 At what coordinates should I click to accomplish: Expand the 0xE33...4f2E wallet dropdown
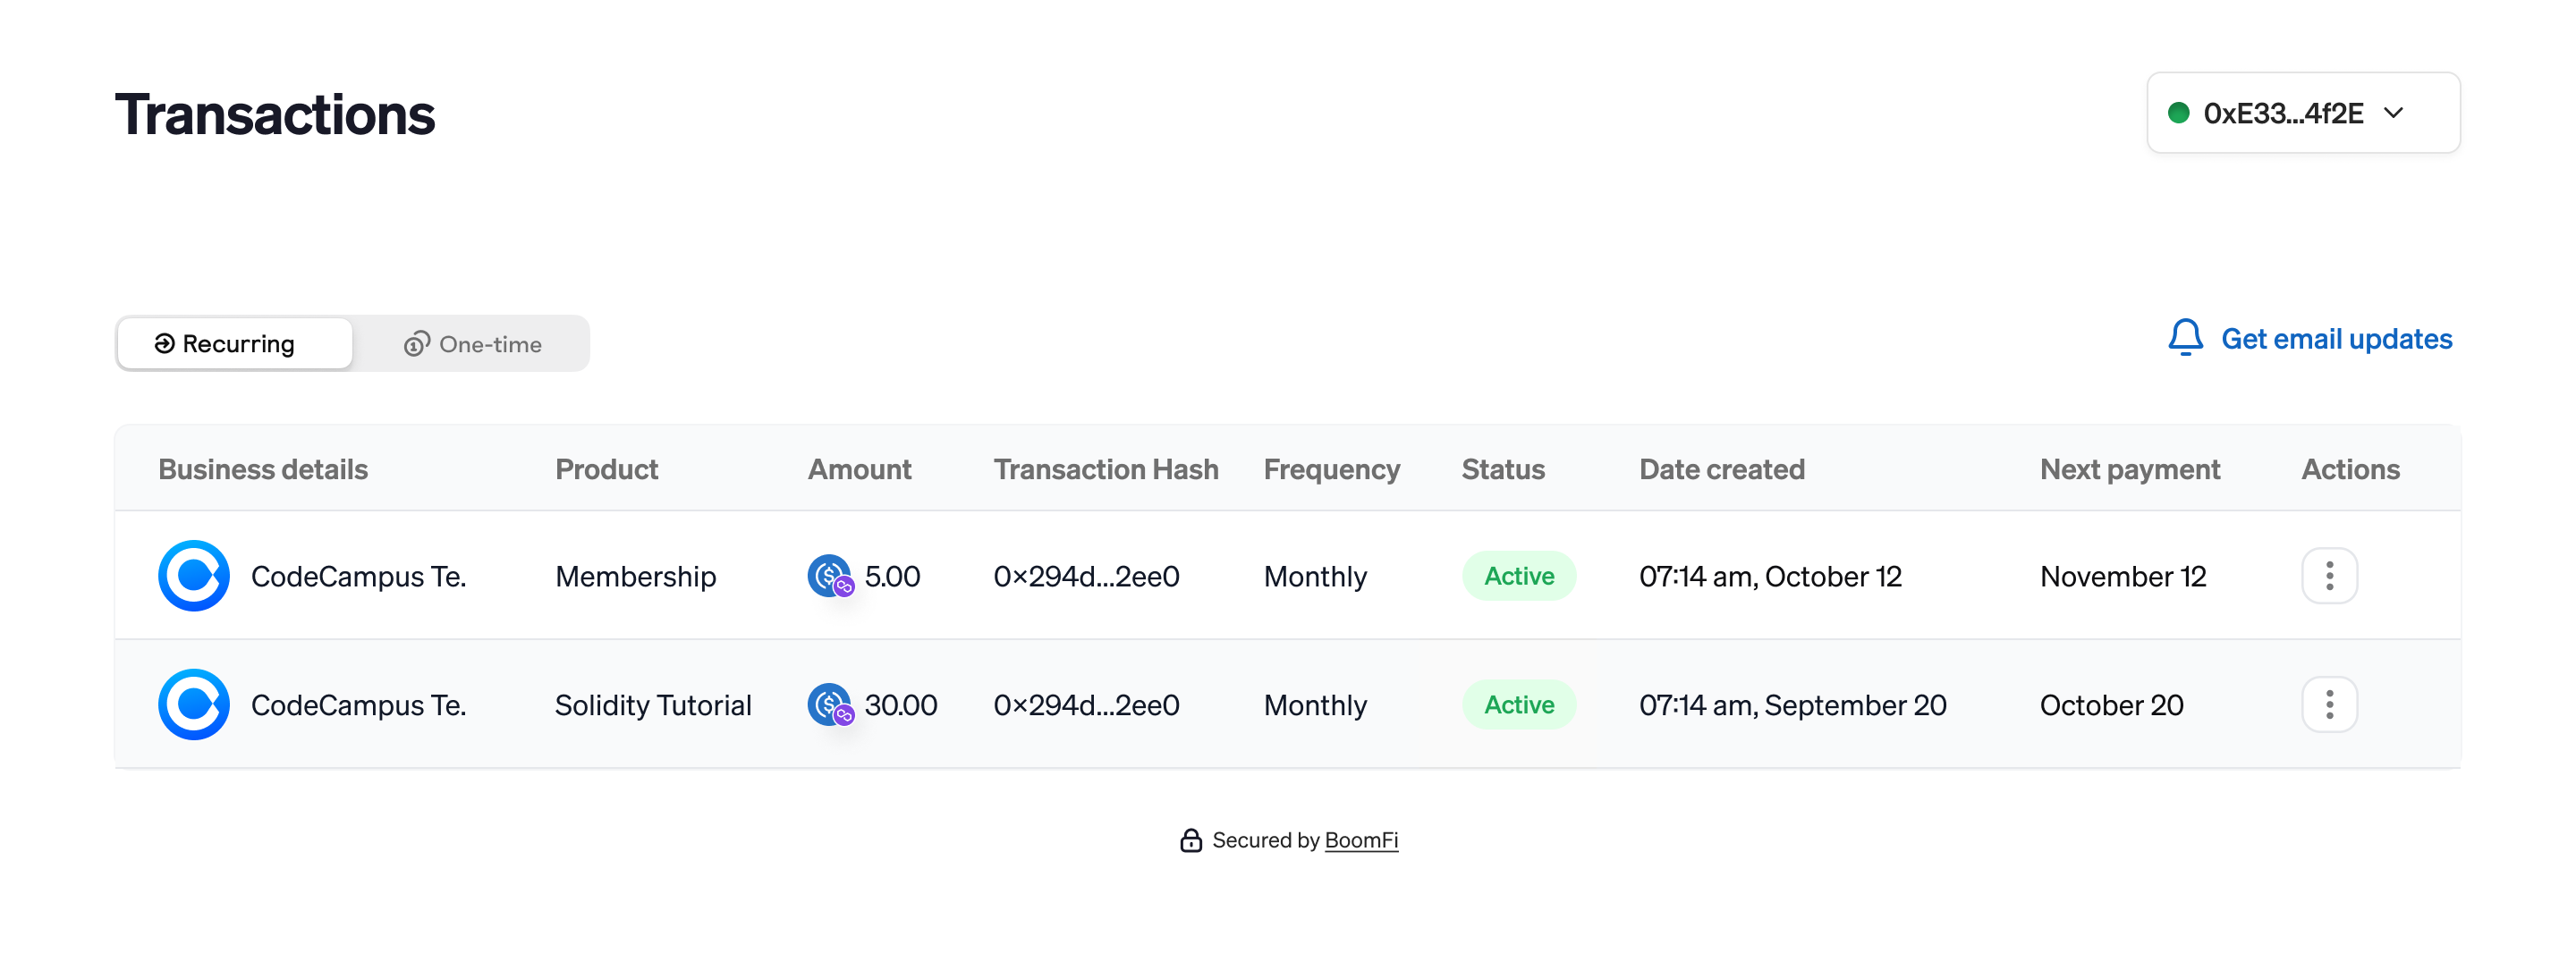[x=2303, y=113]
